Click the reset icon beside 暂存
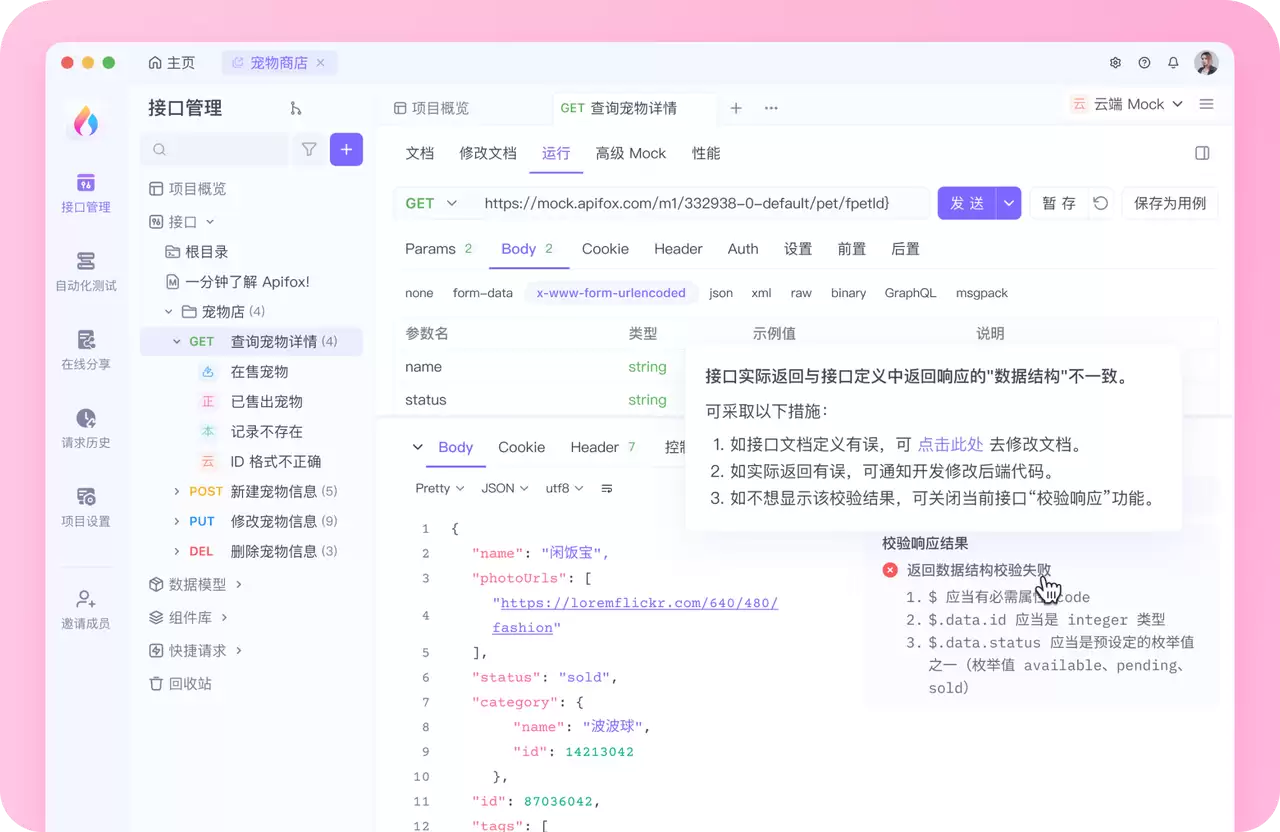 [x=1101, y=203]
